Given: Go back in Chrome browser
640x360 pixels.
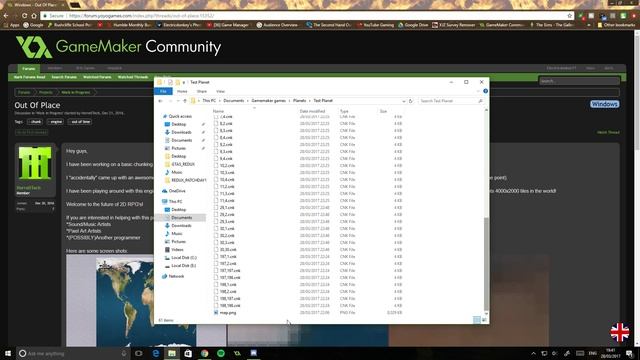Looking at the screenshot, I should click(x=6, y=16).
